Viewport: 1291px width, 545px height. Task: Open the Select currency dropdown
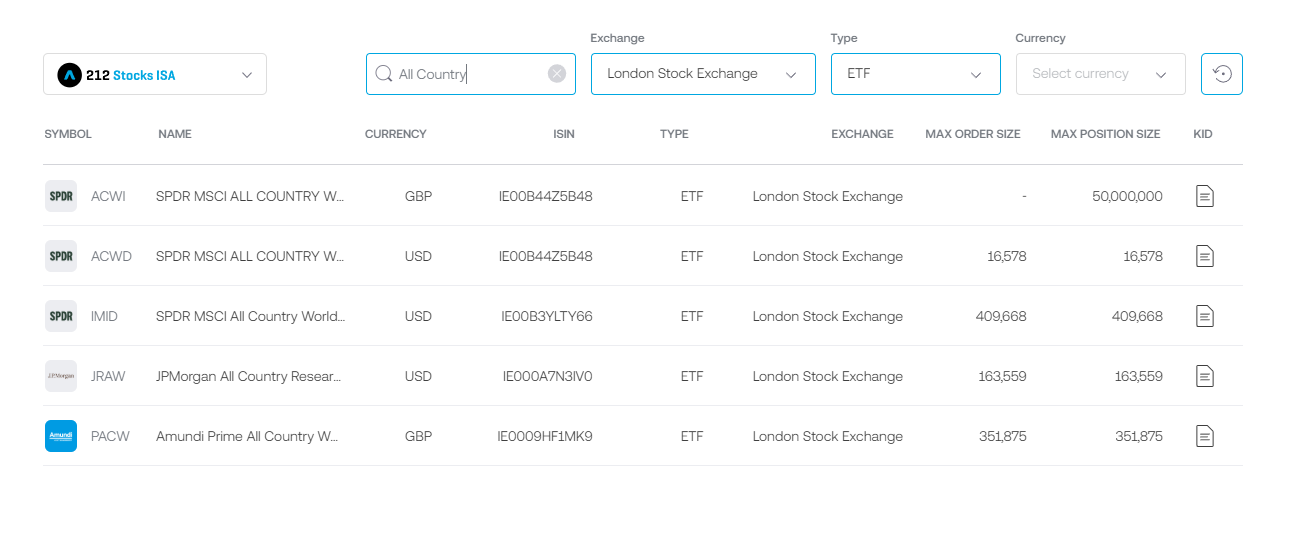(x=1100, y=74)
